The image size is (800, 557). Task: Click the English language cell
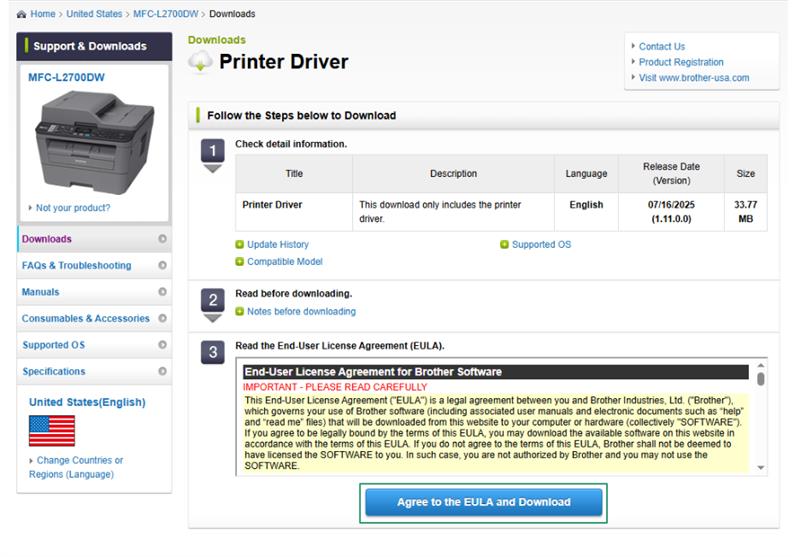(x=586, y=212)
